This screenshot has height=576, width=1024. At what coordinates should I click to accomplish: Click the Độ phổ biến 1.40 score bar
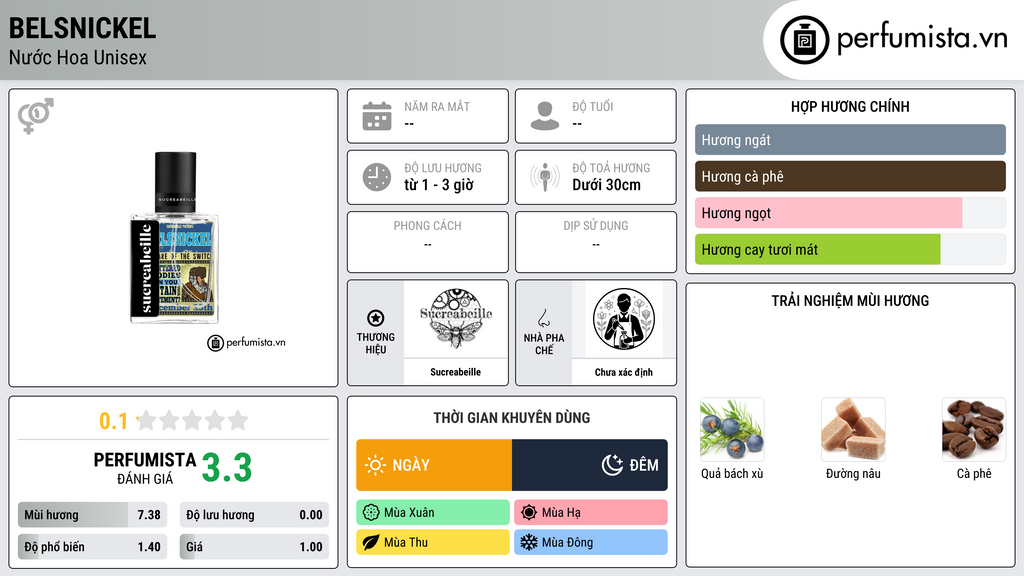pos(93,547)
